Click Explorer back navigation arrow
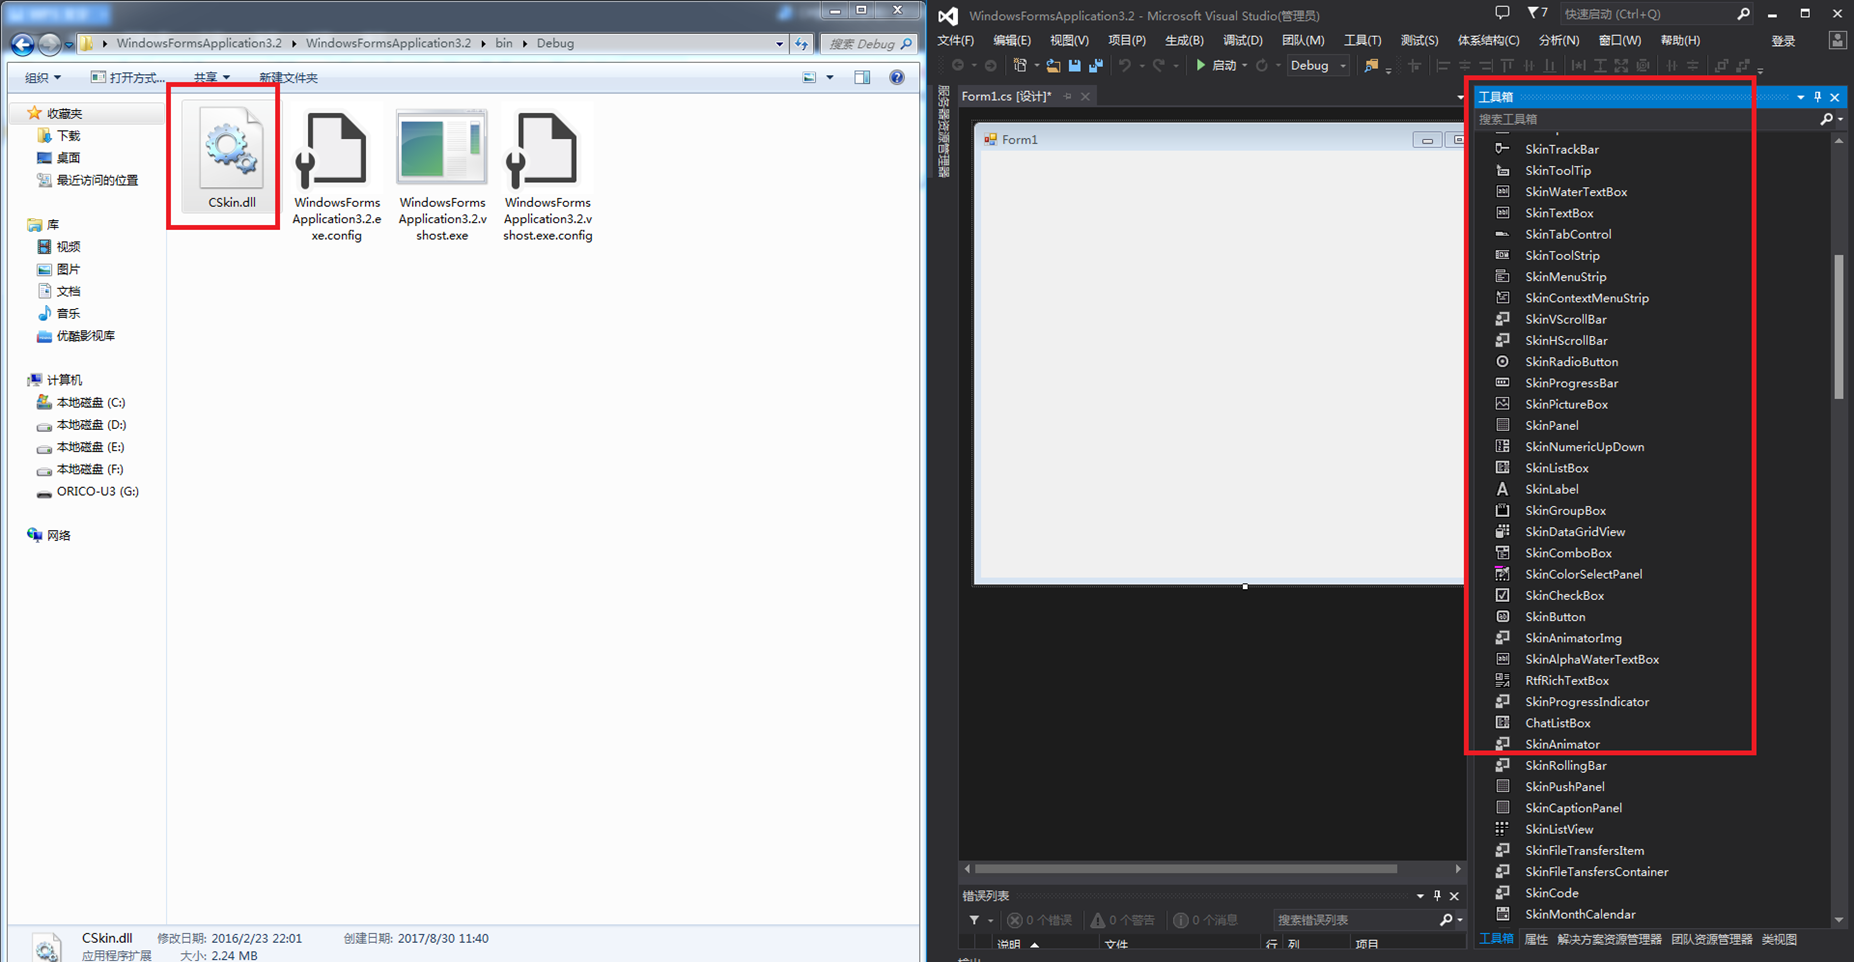1854x962 pixels. coord(22,44)
